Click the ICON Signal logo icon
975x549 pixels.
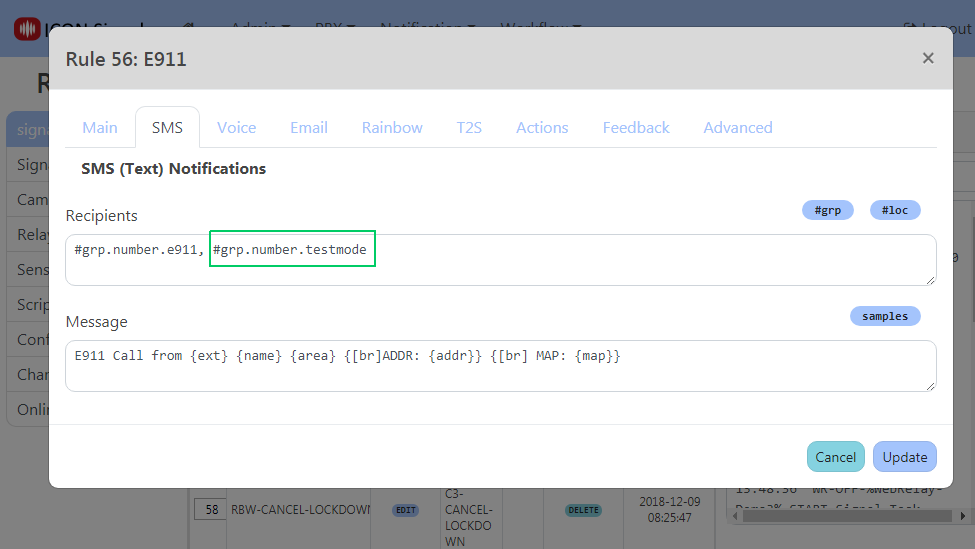tap(27, 28)
